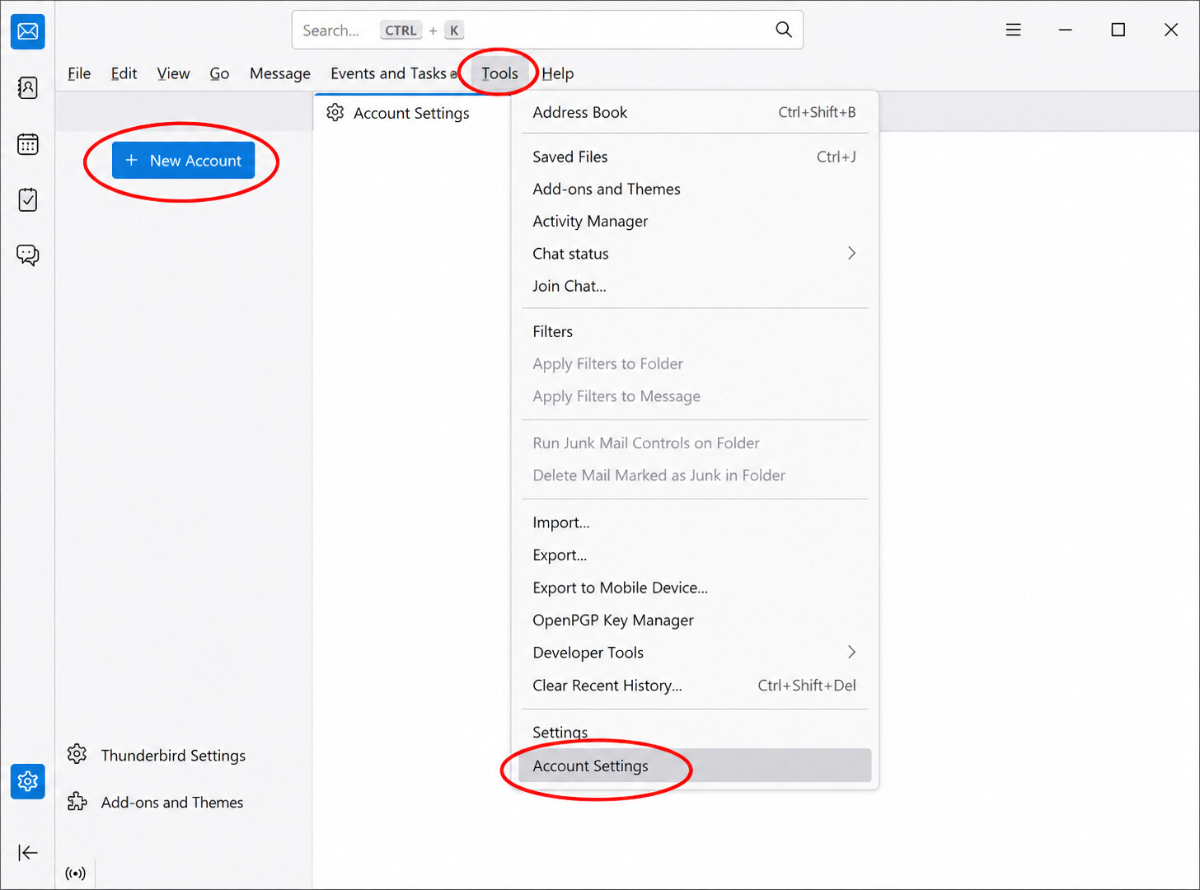Open the Go menu

tap(219, 73)
